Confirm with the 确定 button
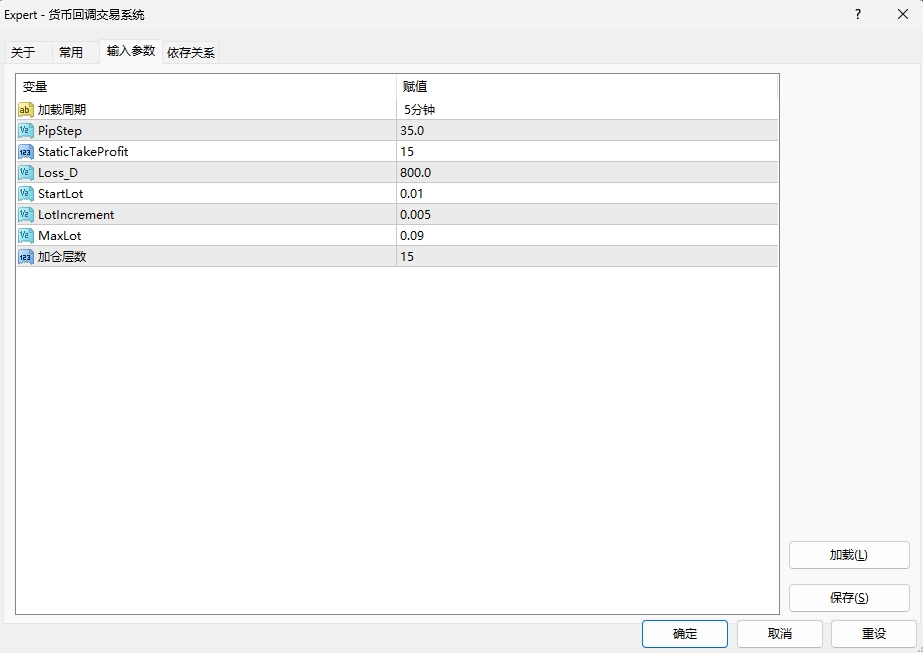923x653 pixels. coord(685,634)
